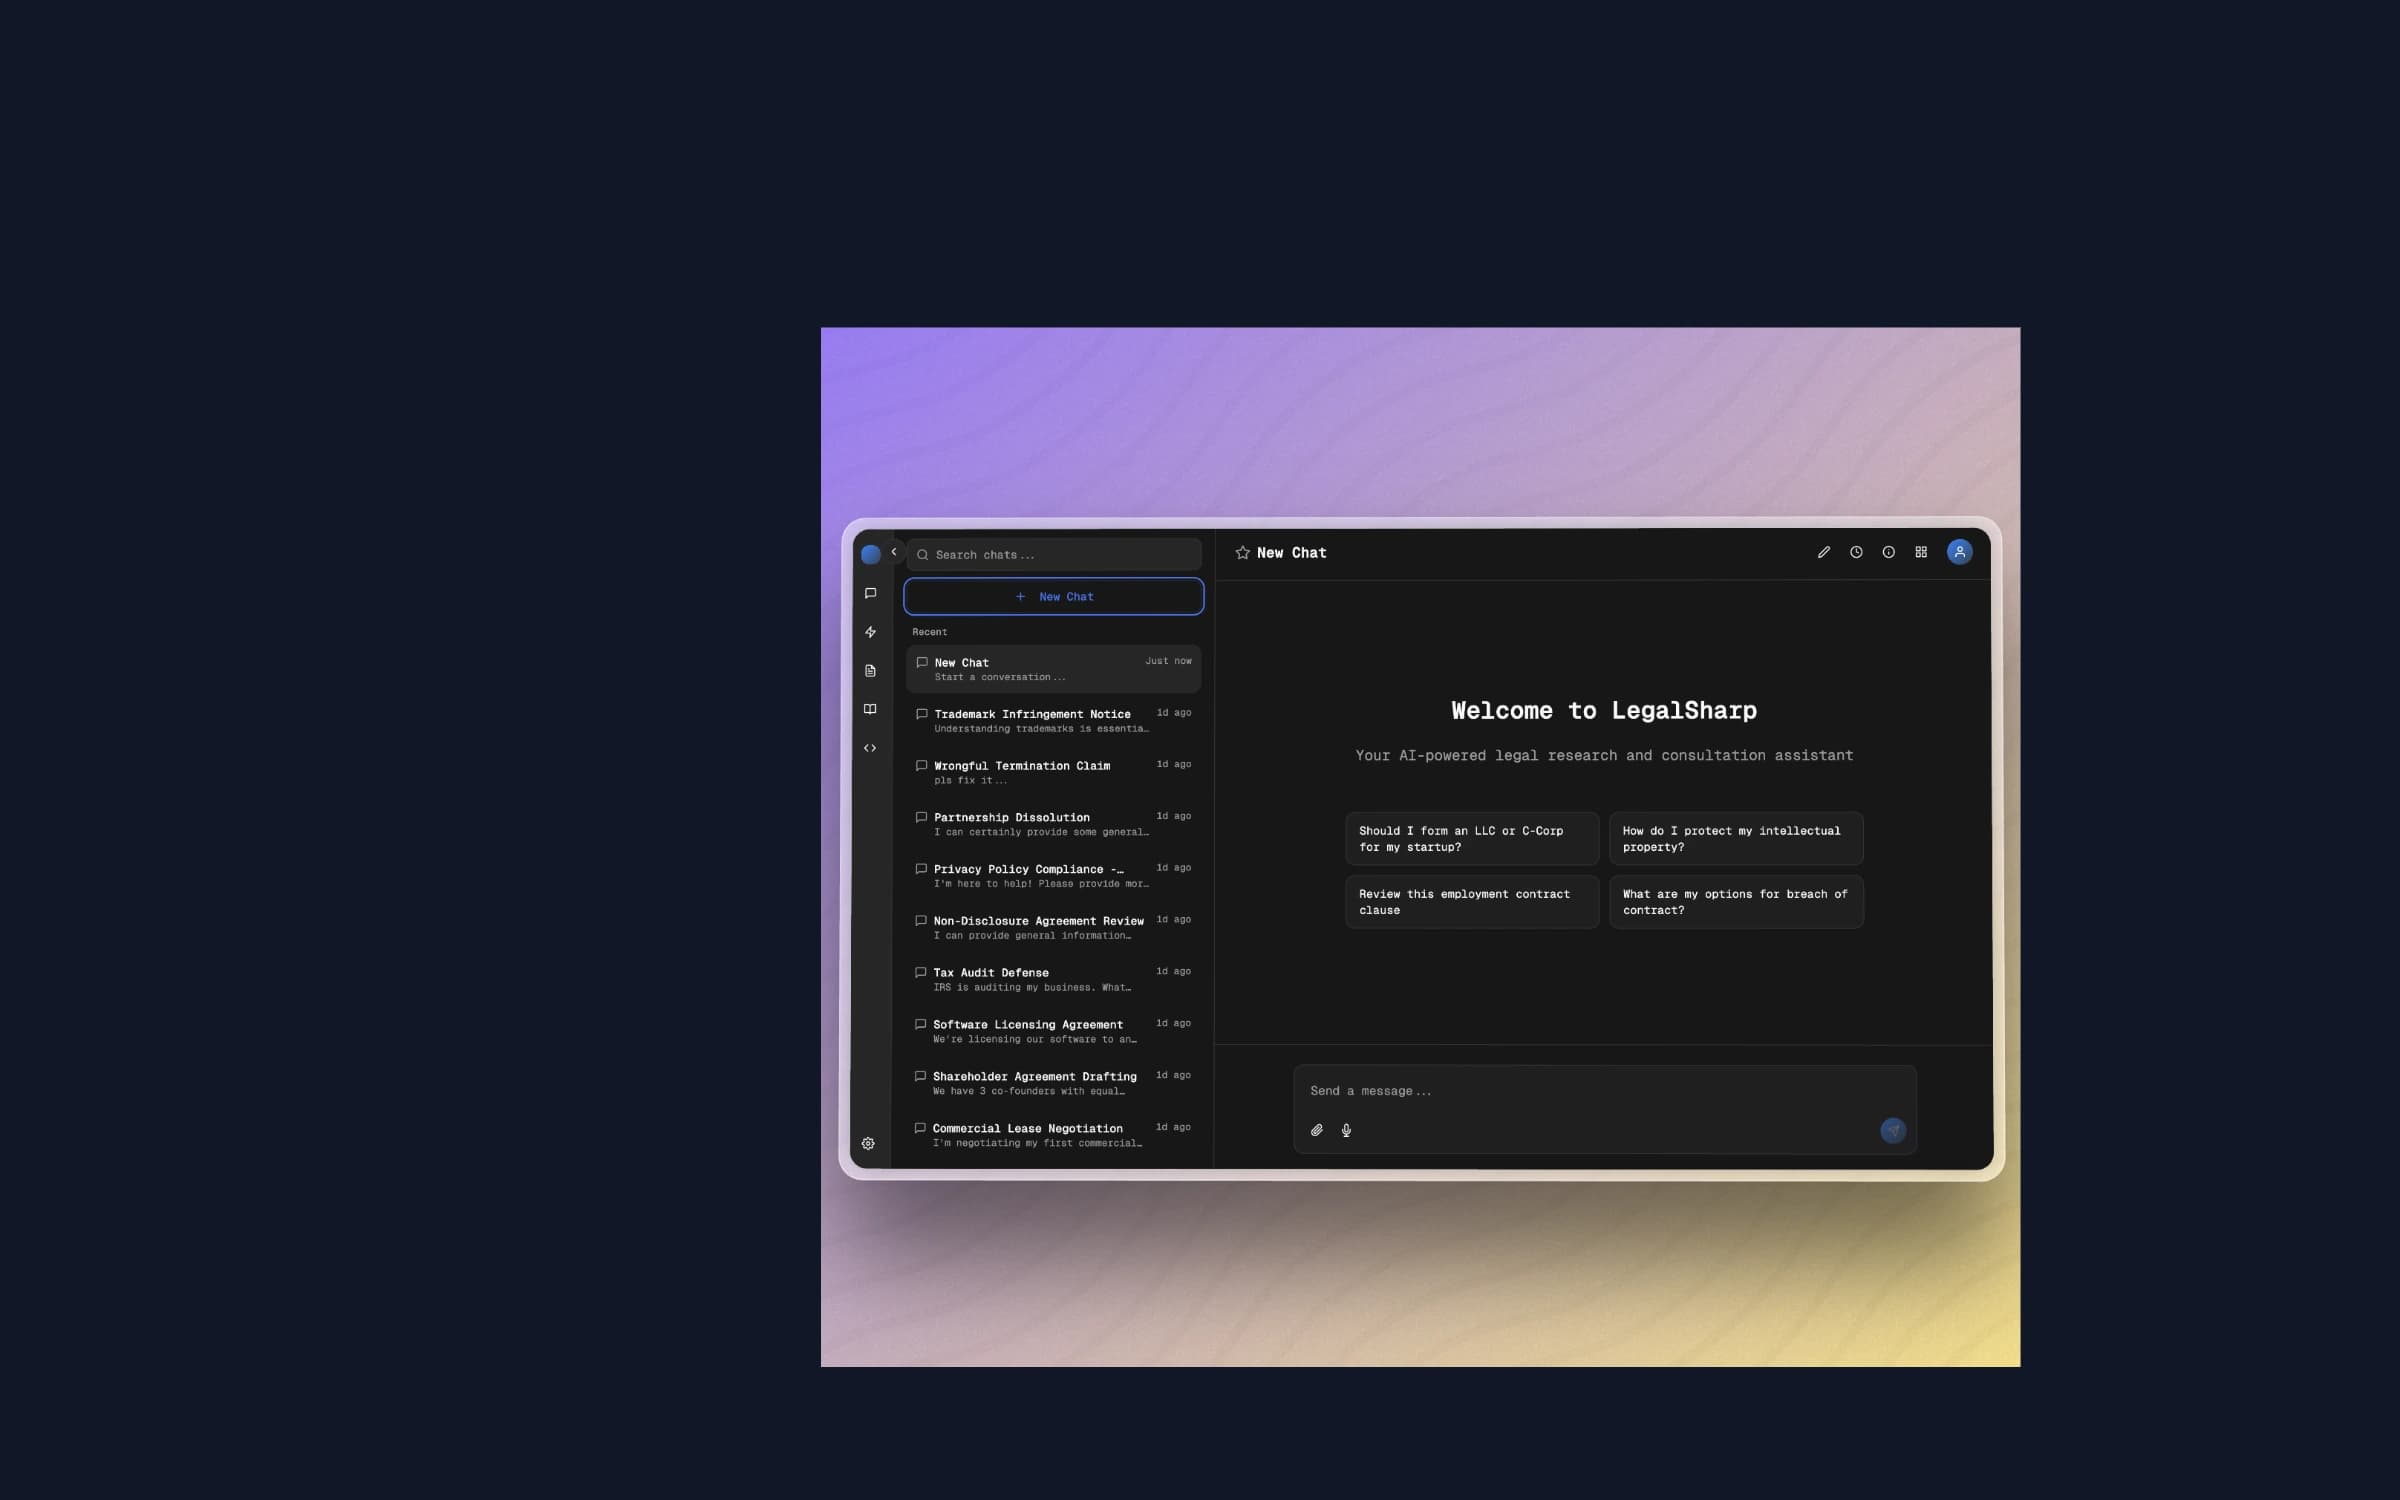Click the blue send message button
Screen dimensions: 2400x1500
(x=1893, y=1131)
